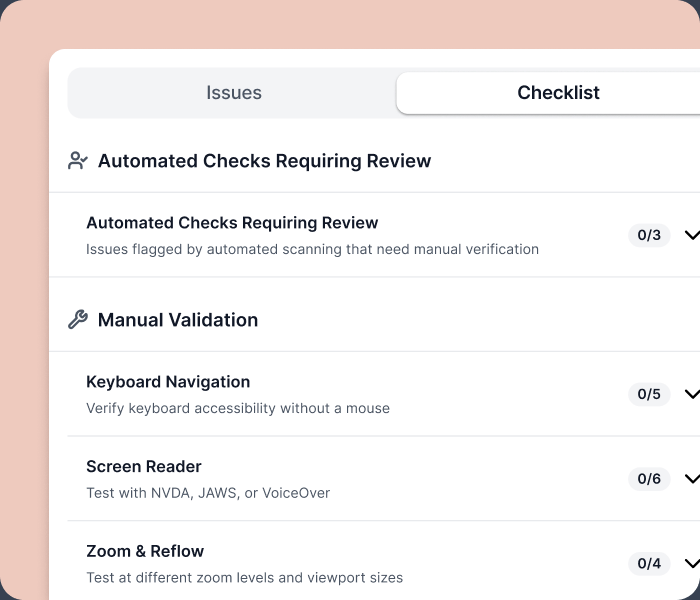Click 'Issues flagged by automated scanning' description

tap(312, 249)
